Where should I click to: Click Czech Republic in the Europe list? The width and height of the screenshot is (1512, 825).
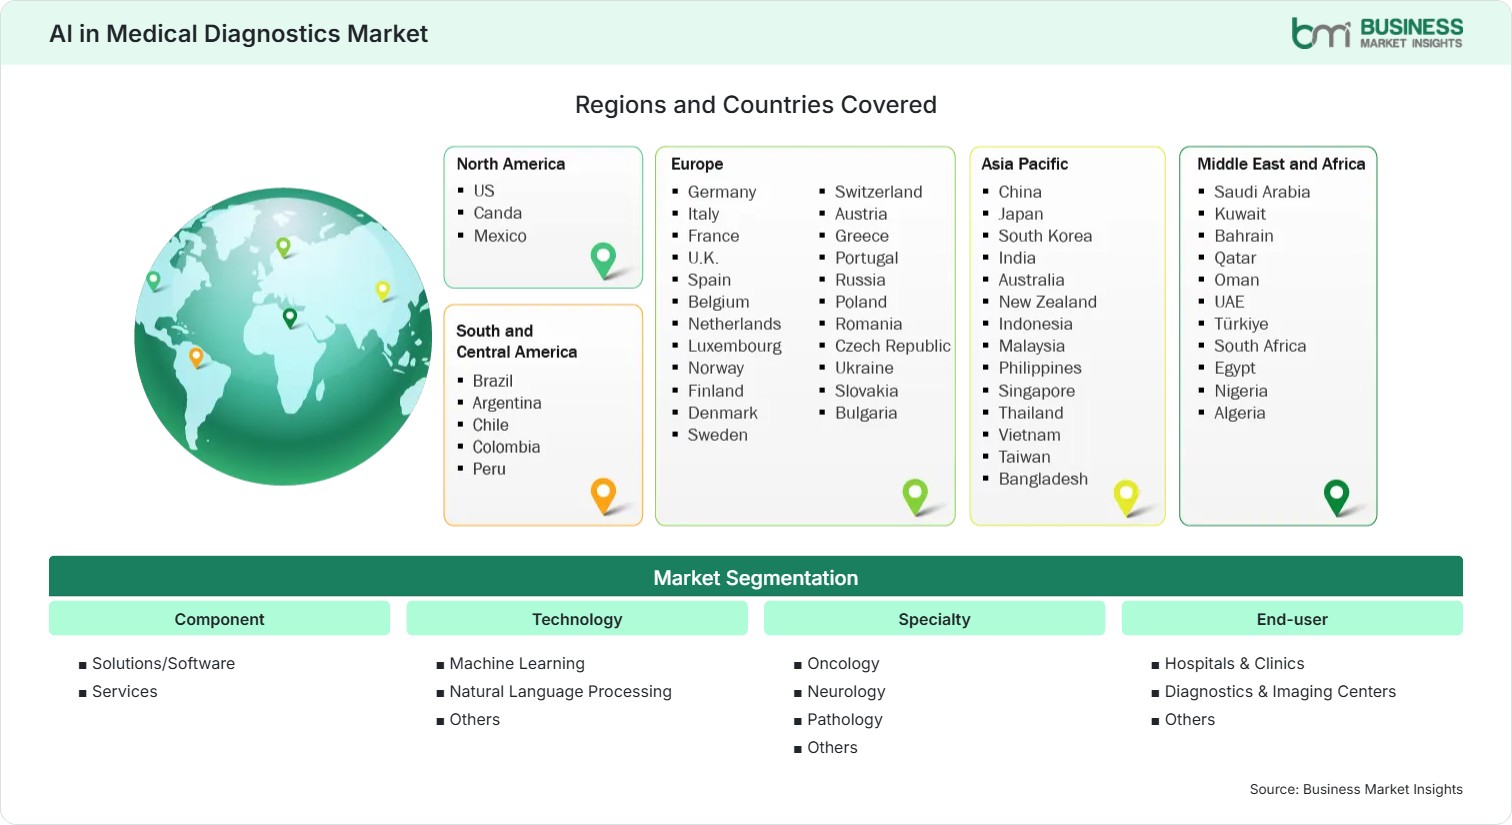[x=893, y=346]
